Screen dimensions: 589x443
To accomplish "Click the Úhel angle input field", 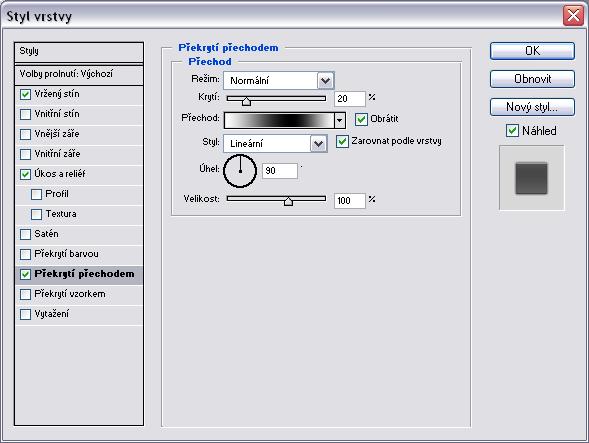I will click(279, 171).
